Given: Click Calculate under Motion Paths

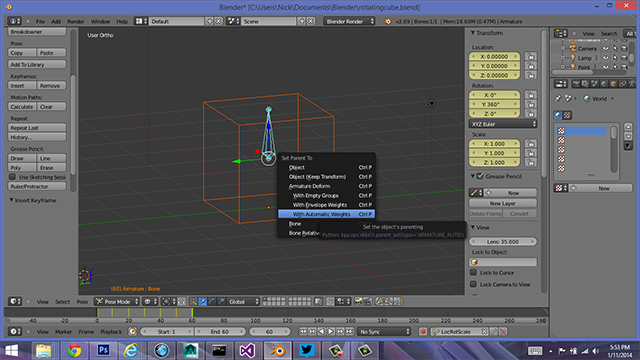Looking at the screenshot, I should point(22,107).
